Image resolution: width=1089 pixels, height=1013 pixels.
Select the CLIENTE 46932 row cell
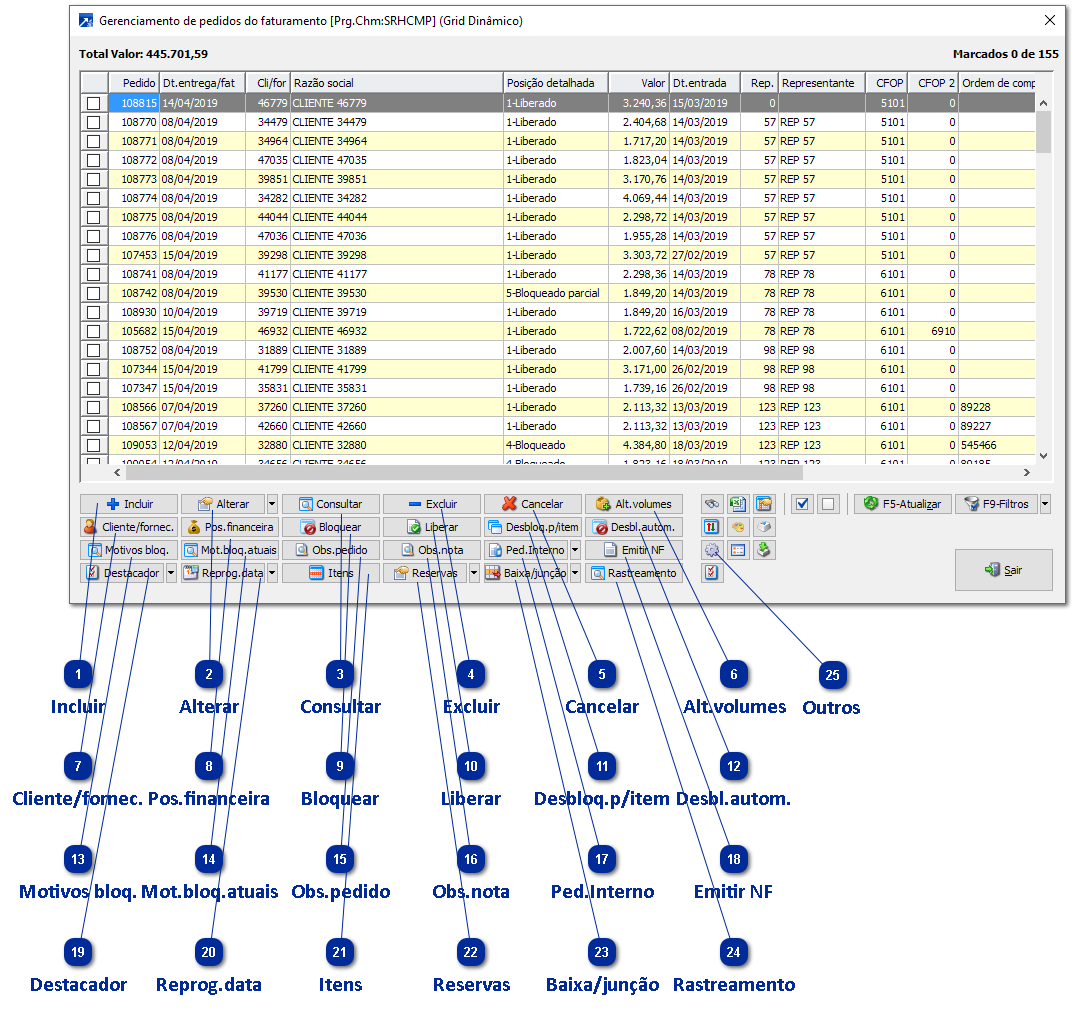click(x=396, y=331)
